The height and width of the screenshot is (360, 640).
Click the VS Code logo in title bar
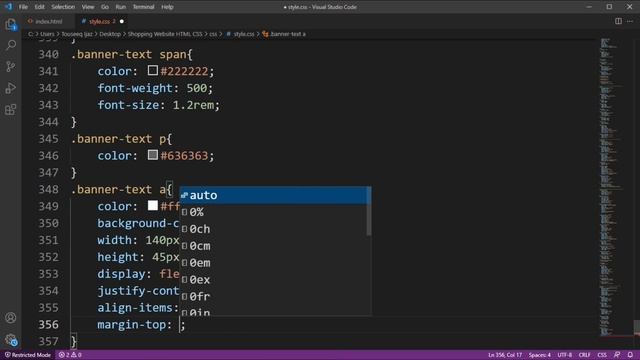tap(8, 7)
